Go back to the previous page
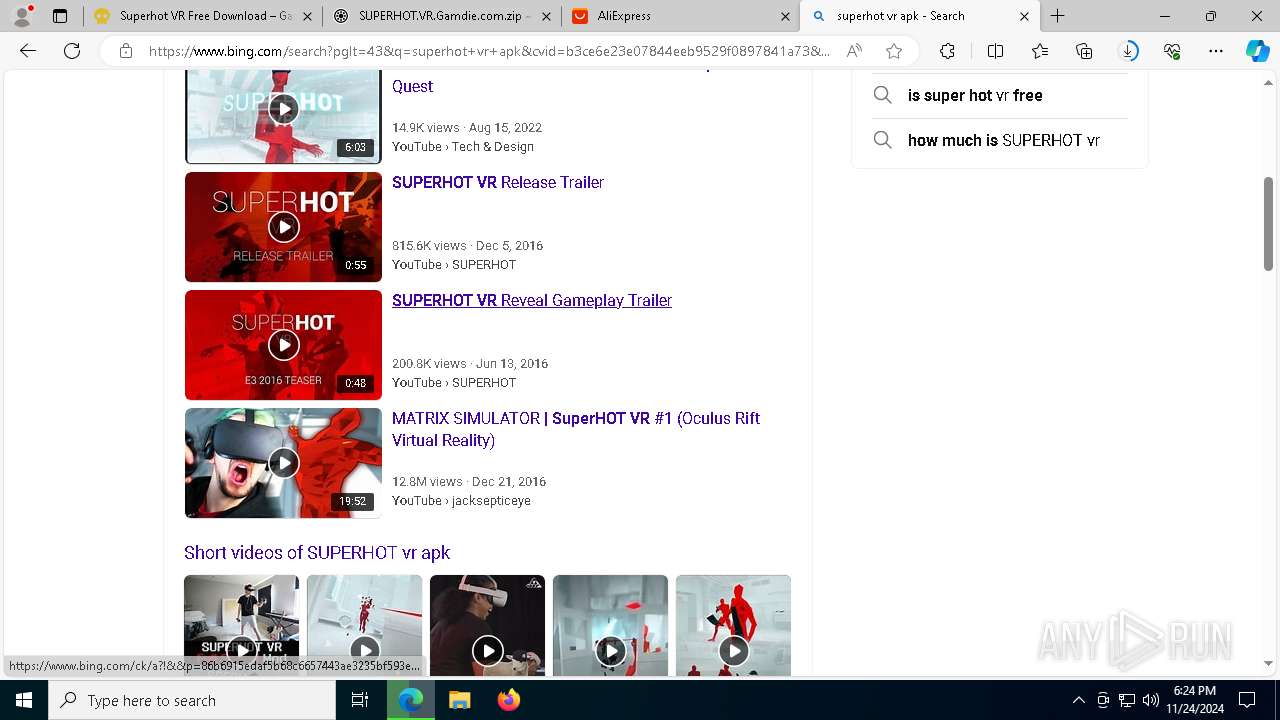Image resolution: width=1280 pixels, height=720 pixels. point(28,51)
